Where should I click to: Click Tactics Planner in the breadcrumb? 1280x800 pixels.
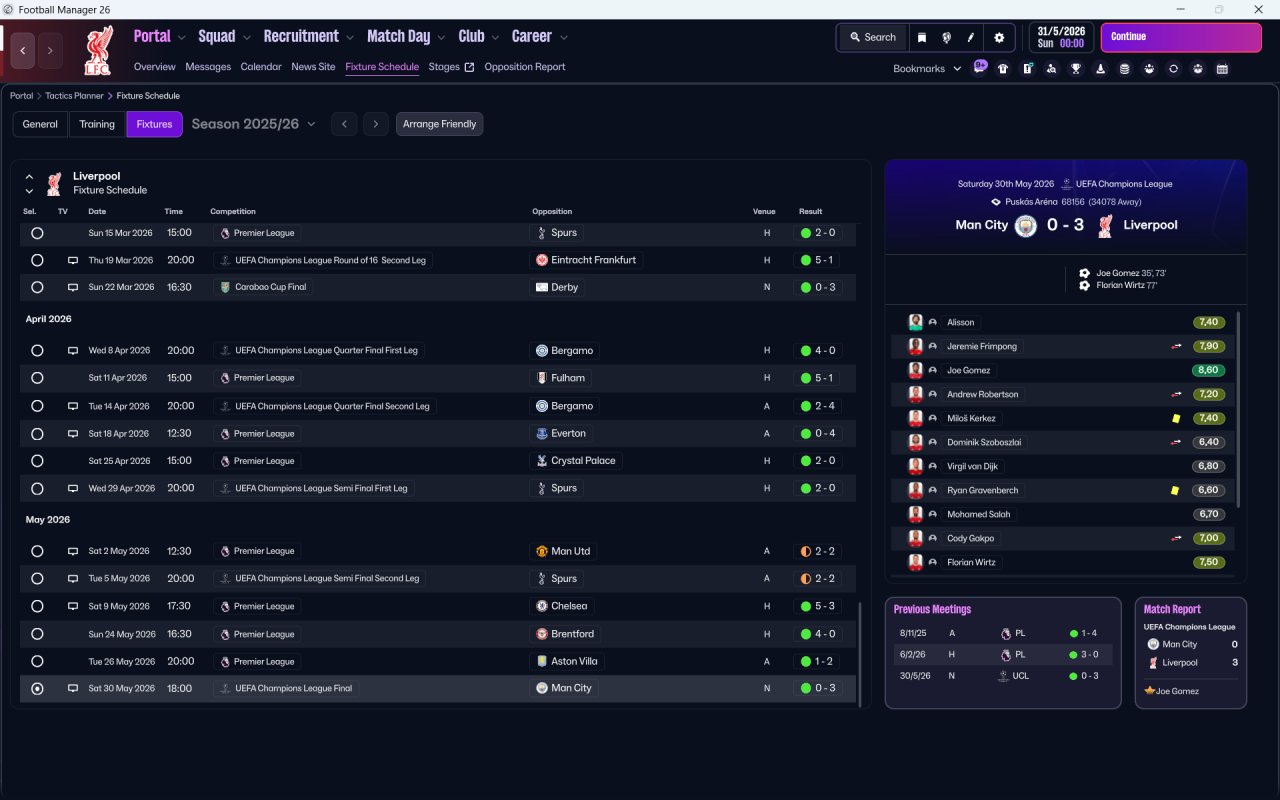[75, 96]
